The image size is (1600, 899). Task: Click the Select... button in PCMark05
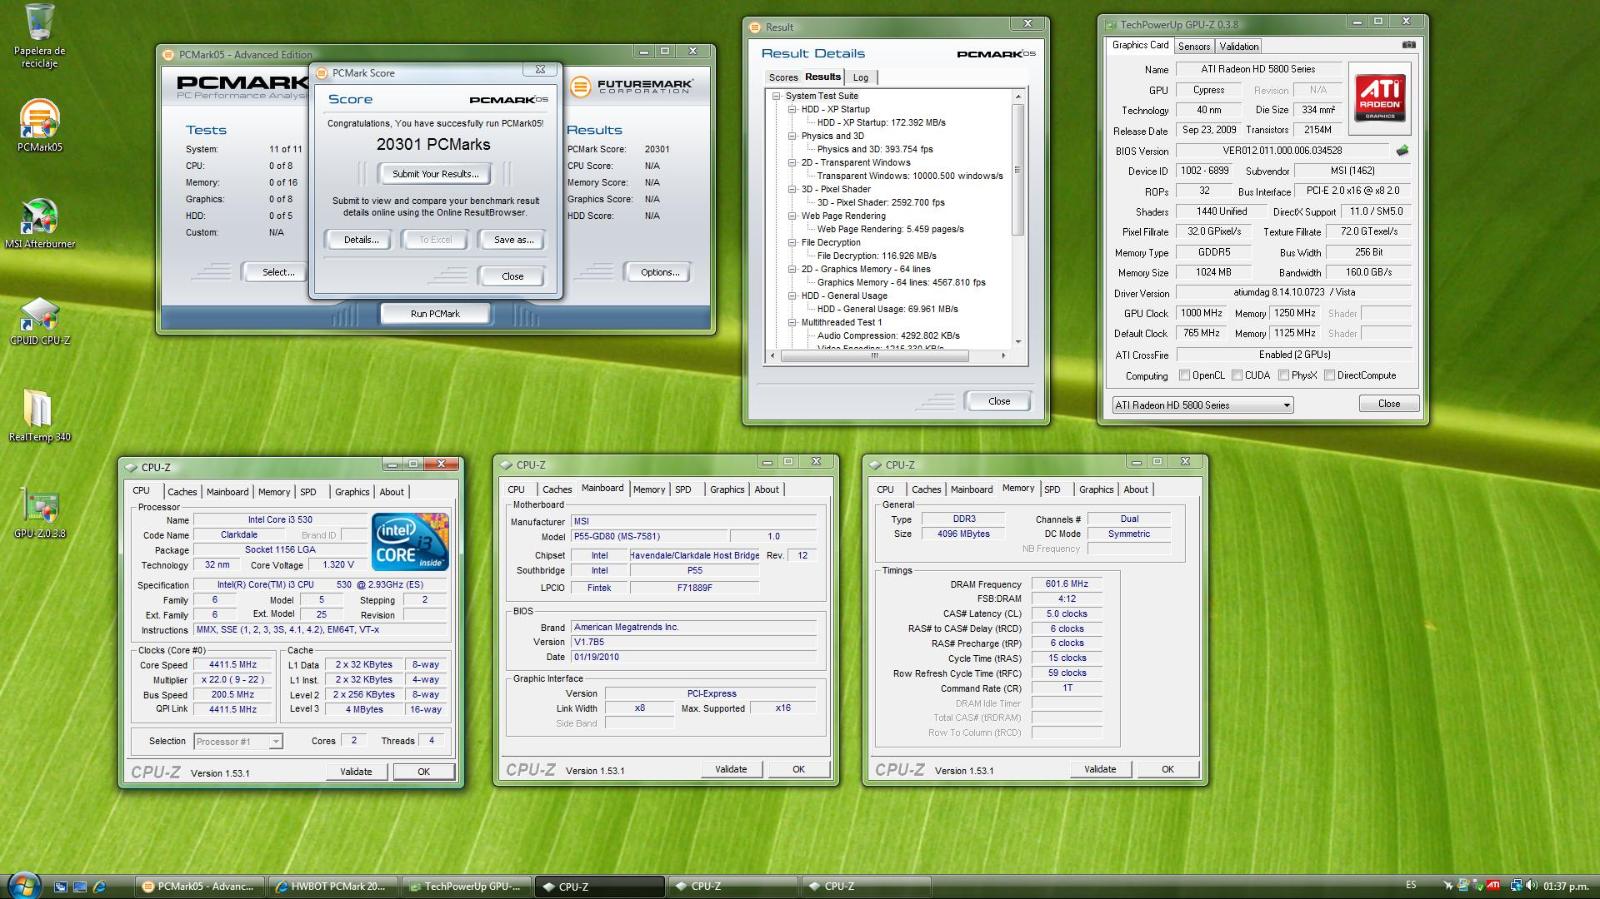click(277, 272)
